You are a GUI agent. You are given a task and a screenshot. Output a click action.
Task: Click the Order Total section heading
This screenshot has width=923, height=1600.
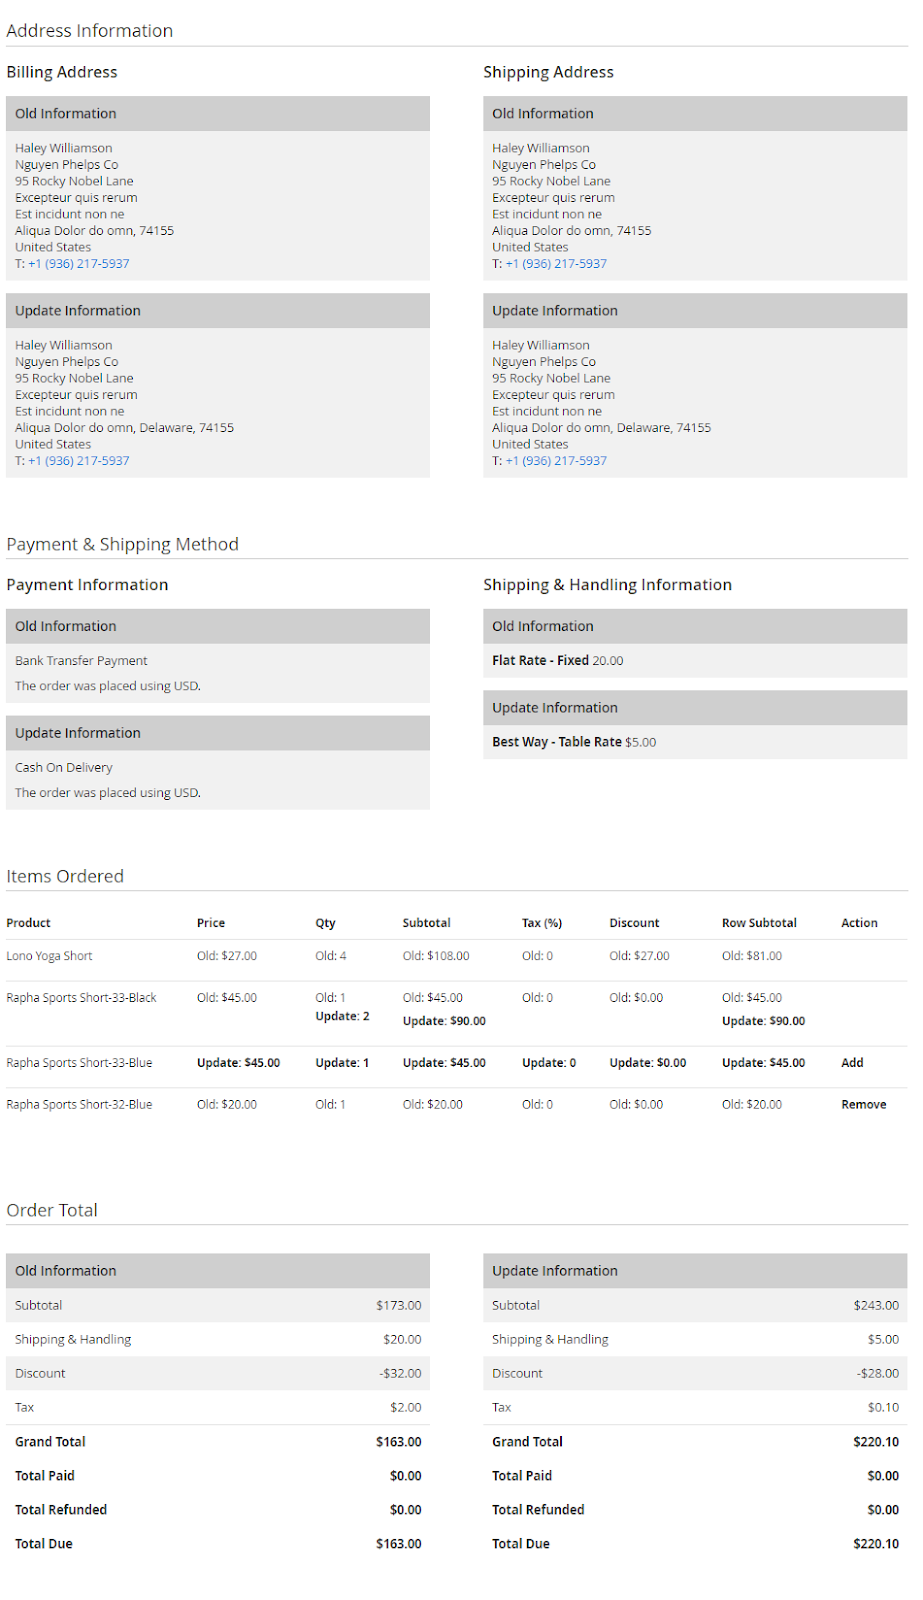tap(52, 1210)
